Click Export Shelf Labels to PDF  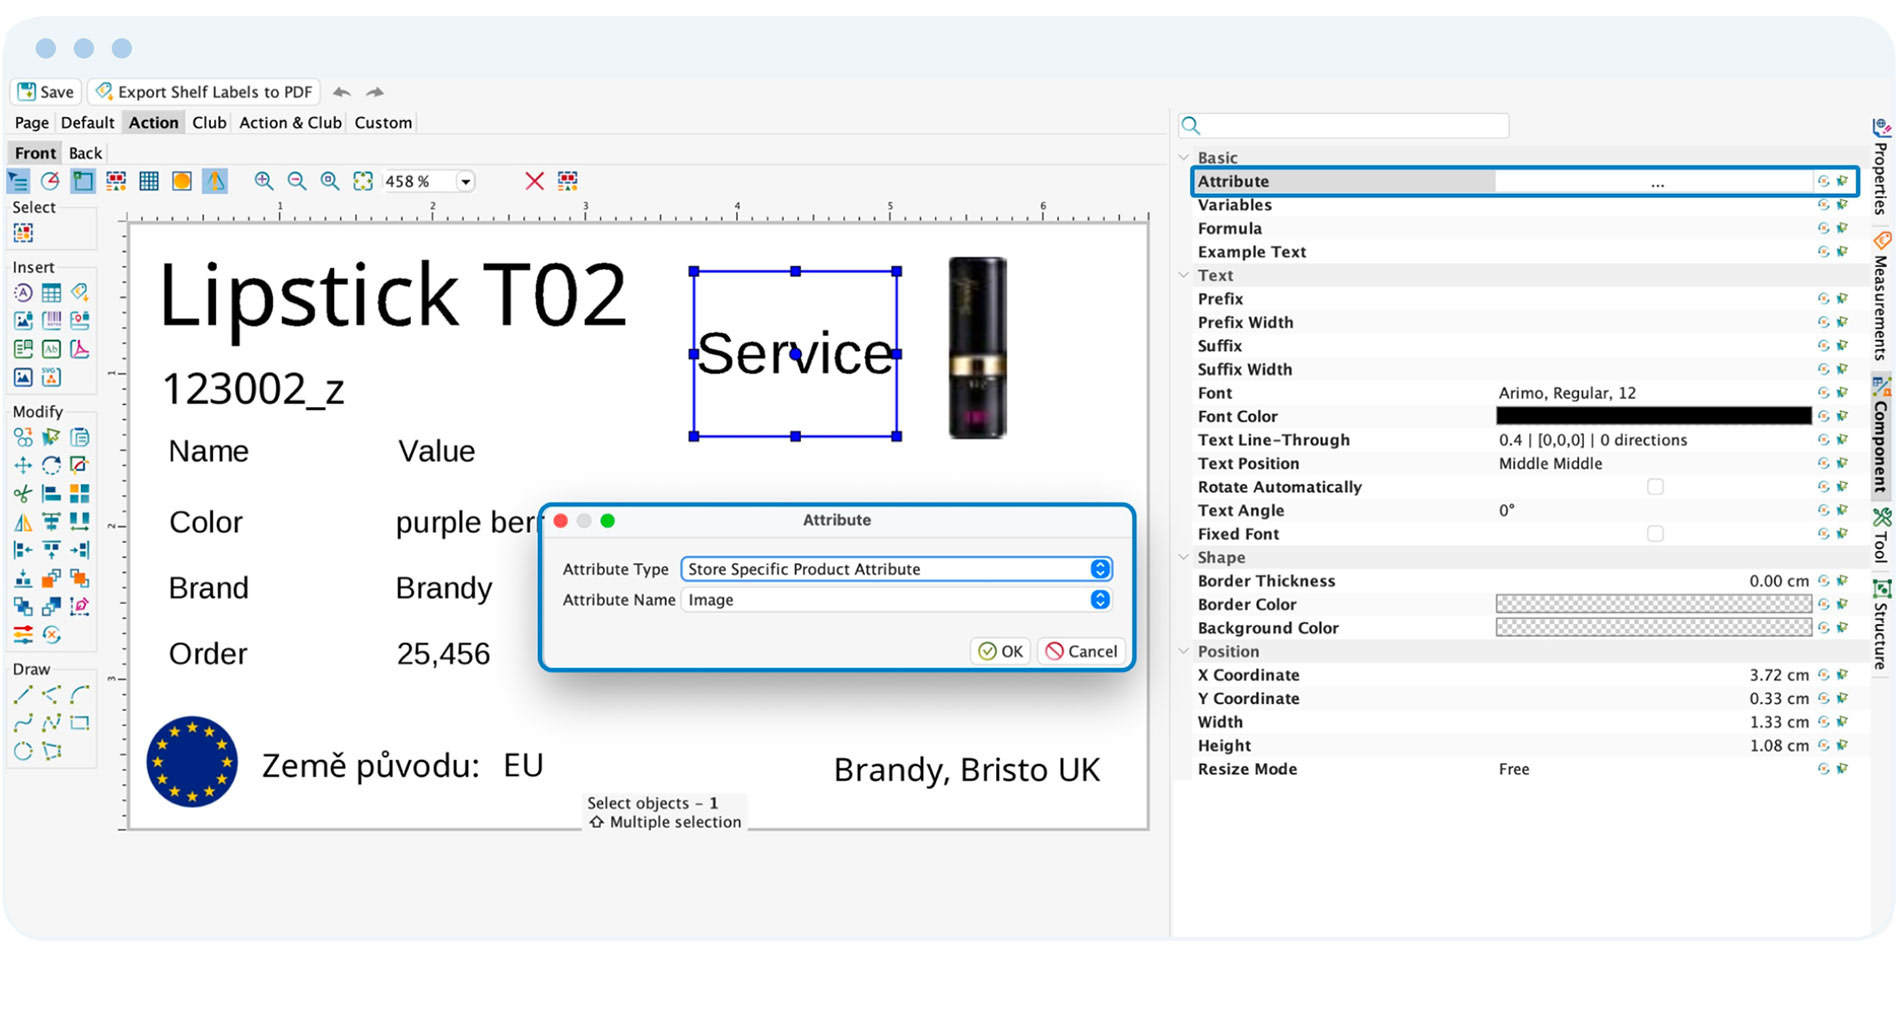(205, 92)
